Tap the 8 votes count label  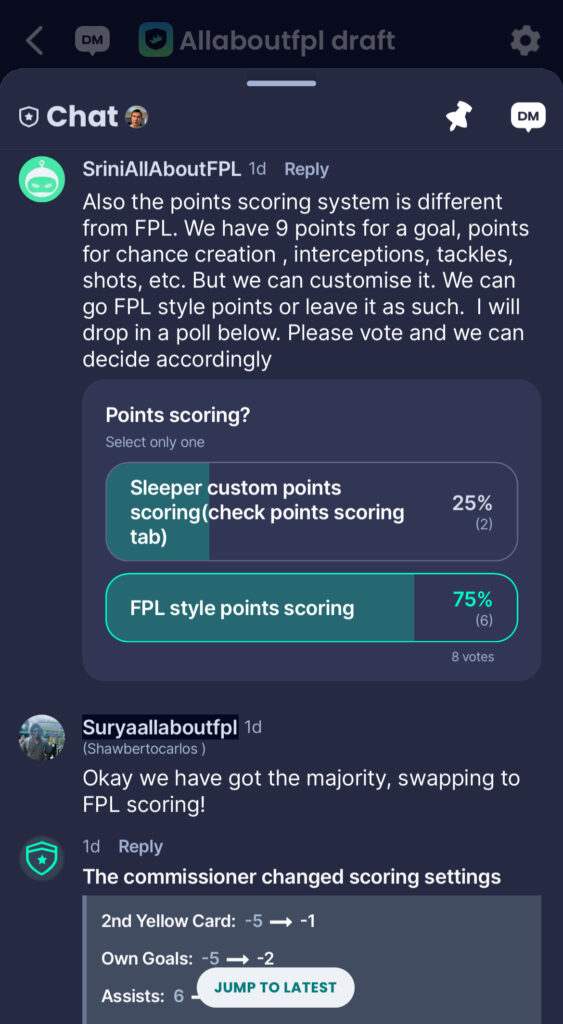point(473,657)
